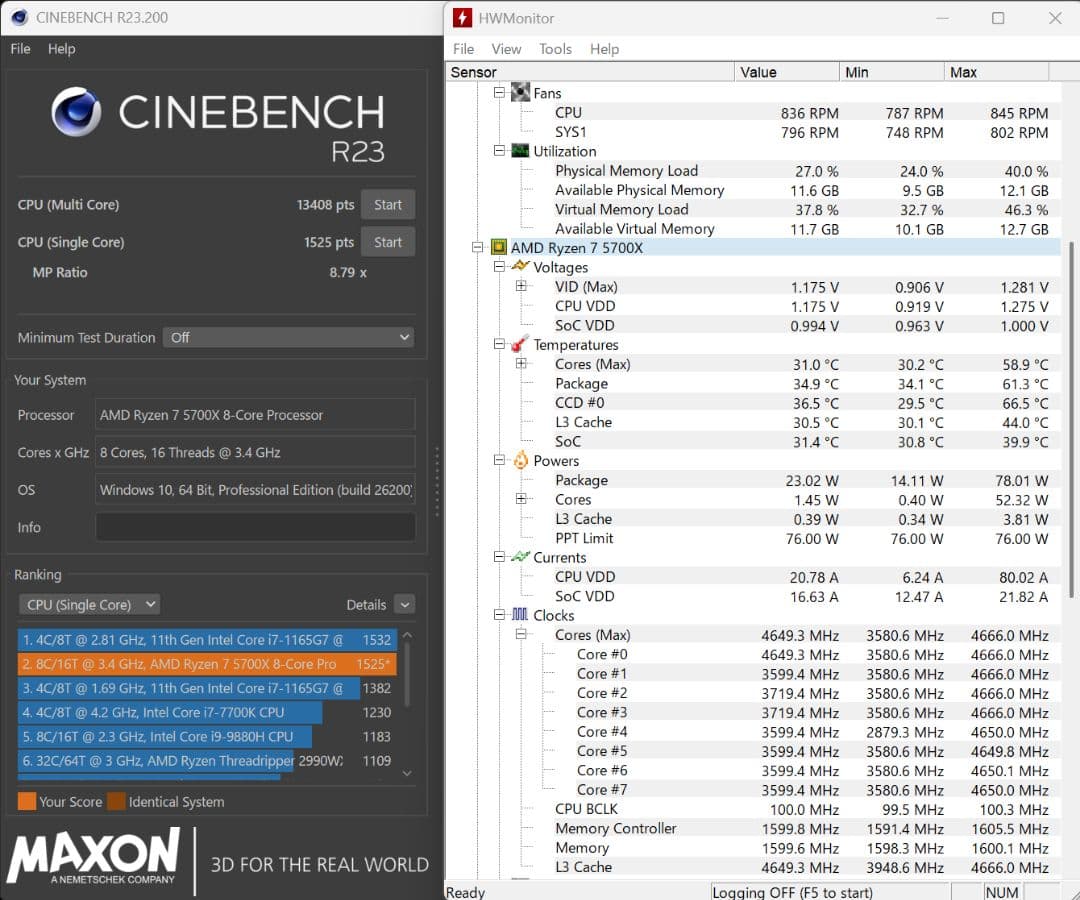Viewport: 1080px width, 900px height.
Task: Start the CPU (Single Core) test
Action: pyautogui.click(x=388, y=242)
